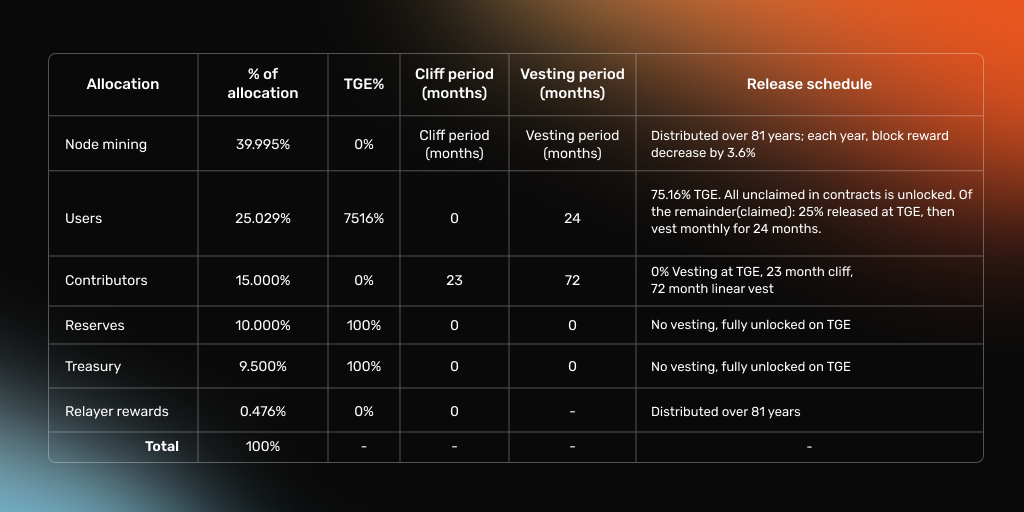1024x512 pixels.
Task: Select the 39.995% allocation value
Action: 262,144
